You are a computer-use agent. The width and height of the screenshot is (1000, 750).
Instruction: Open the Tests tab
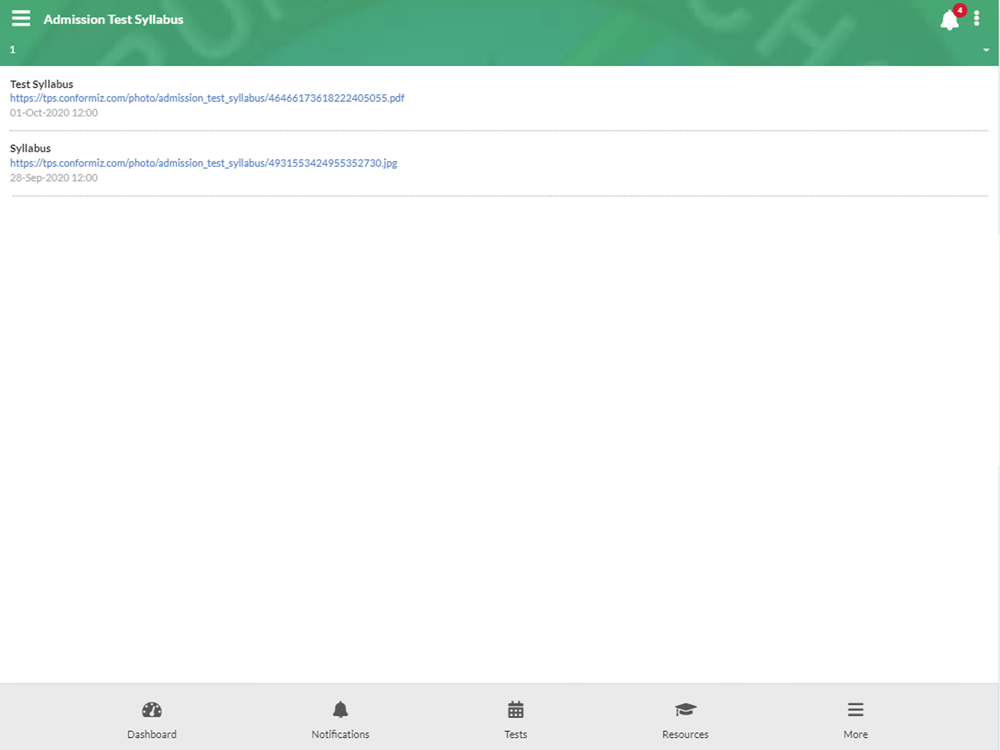516,720
